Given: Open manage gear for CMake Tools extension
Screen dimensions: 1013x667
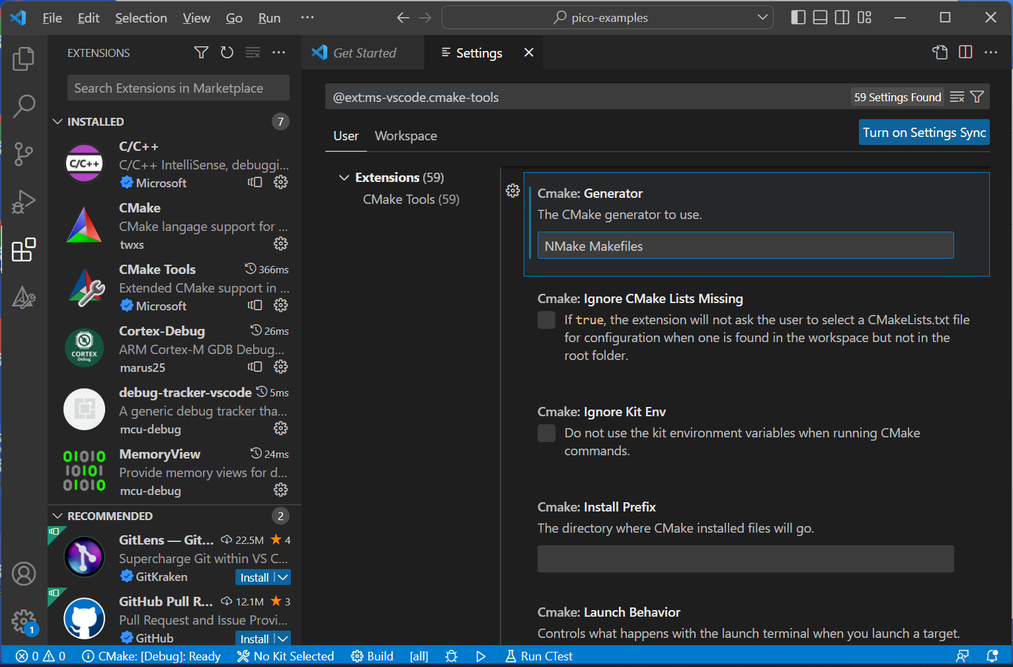Looking at the screenshot, I should [280, 305].
